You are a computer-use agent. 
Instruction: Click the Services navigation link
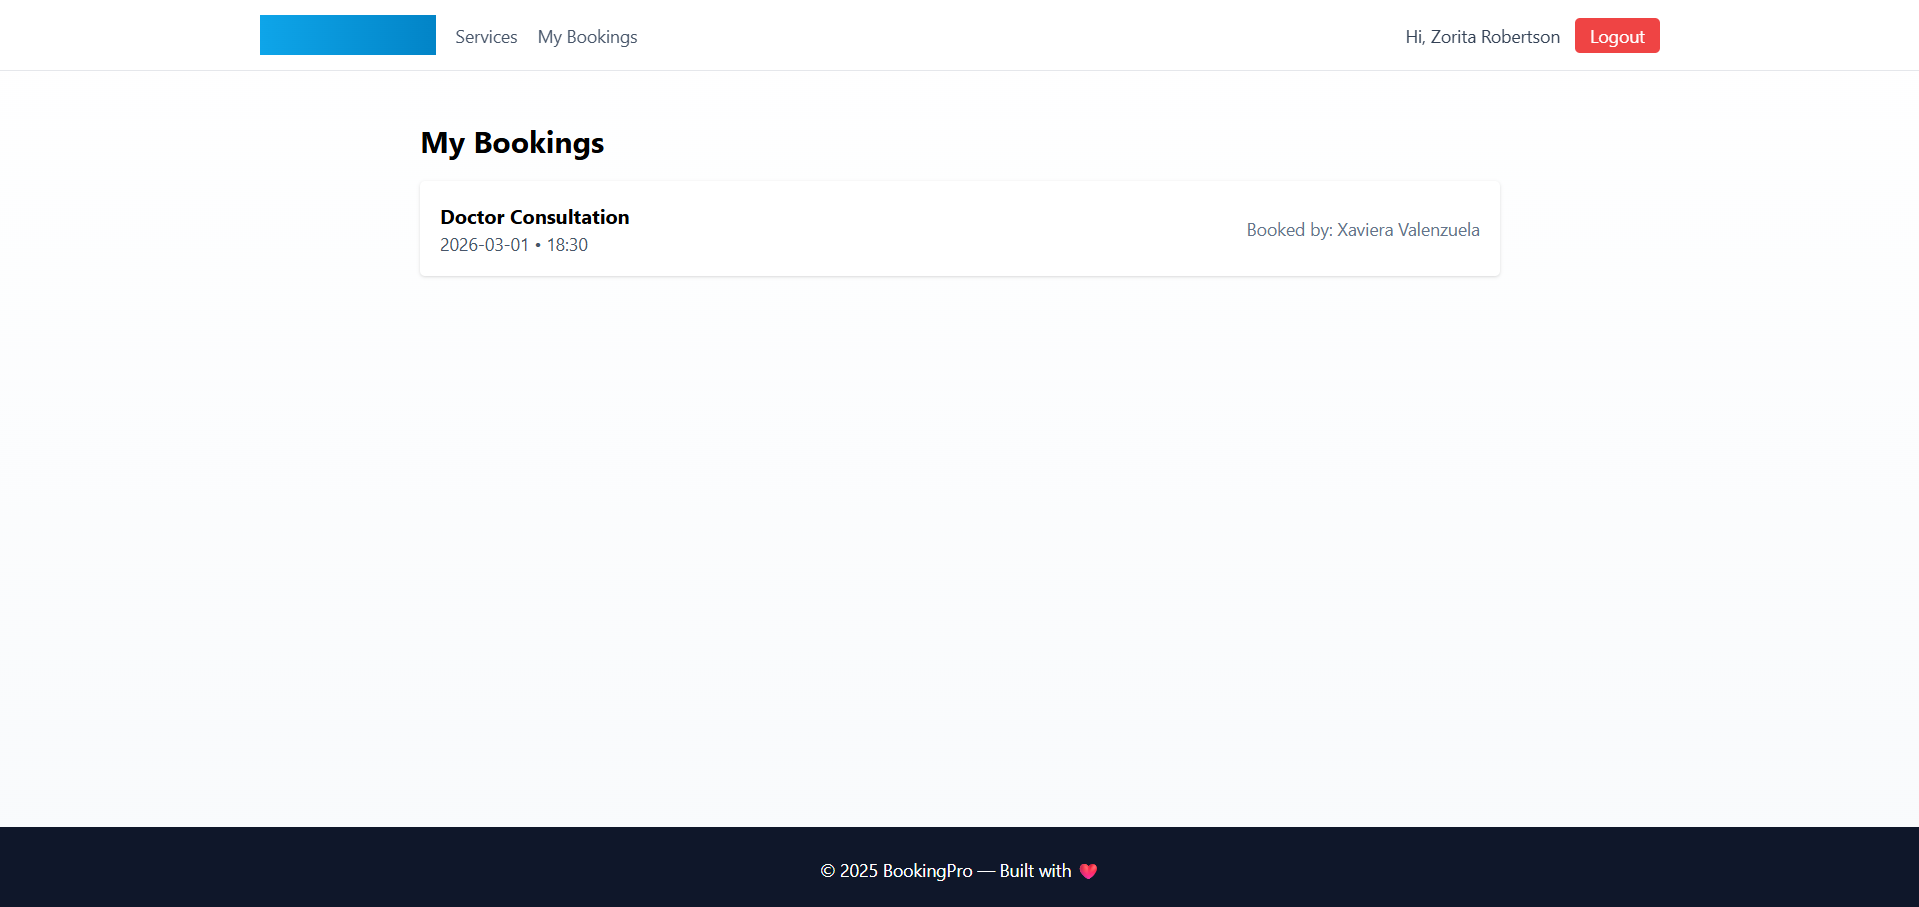(x=486, y=36)
